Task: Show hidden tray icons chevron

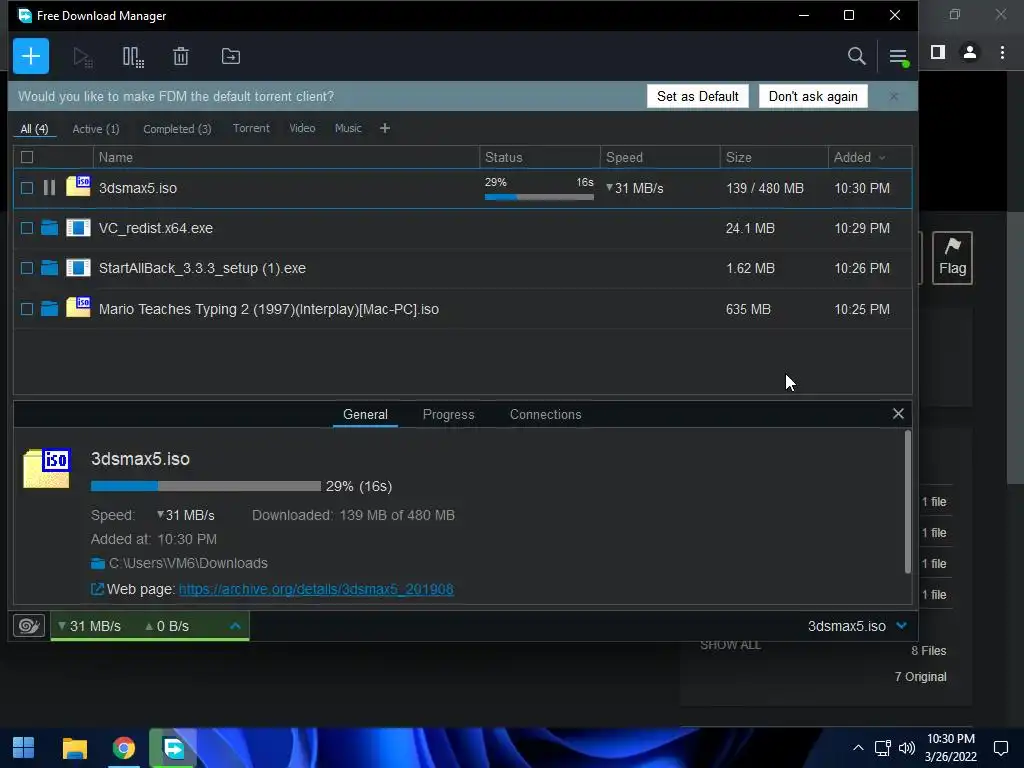Action: [x=858, y=748]
